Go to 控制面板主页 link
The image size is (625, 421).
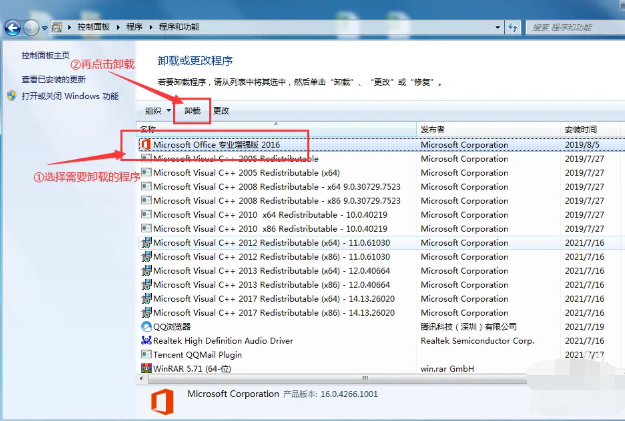[46, 55]
